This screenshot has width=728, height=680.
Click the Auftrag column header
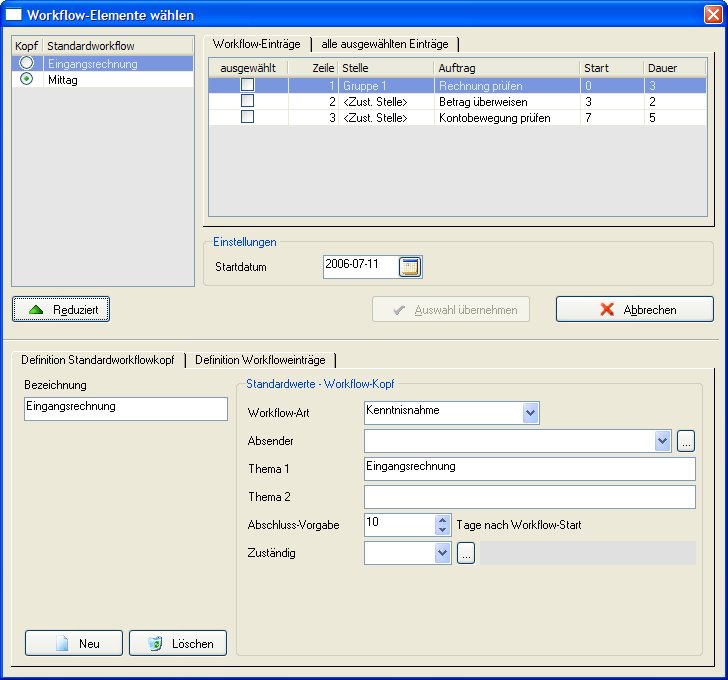point(507,68)
